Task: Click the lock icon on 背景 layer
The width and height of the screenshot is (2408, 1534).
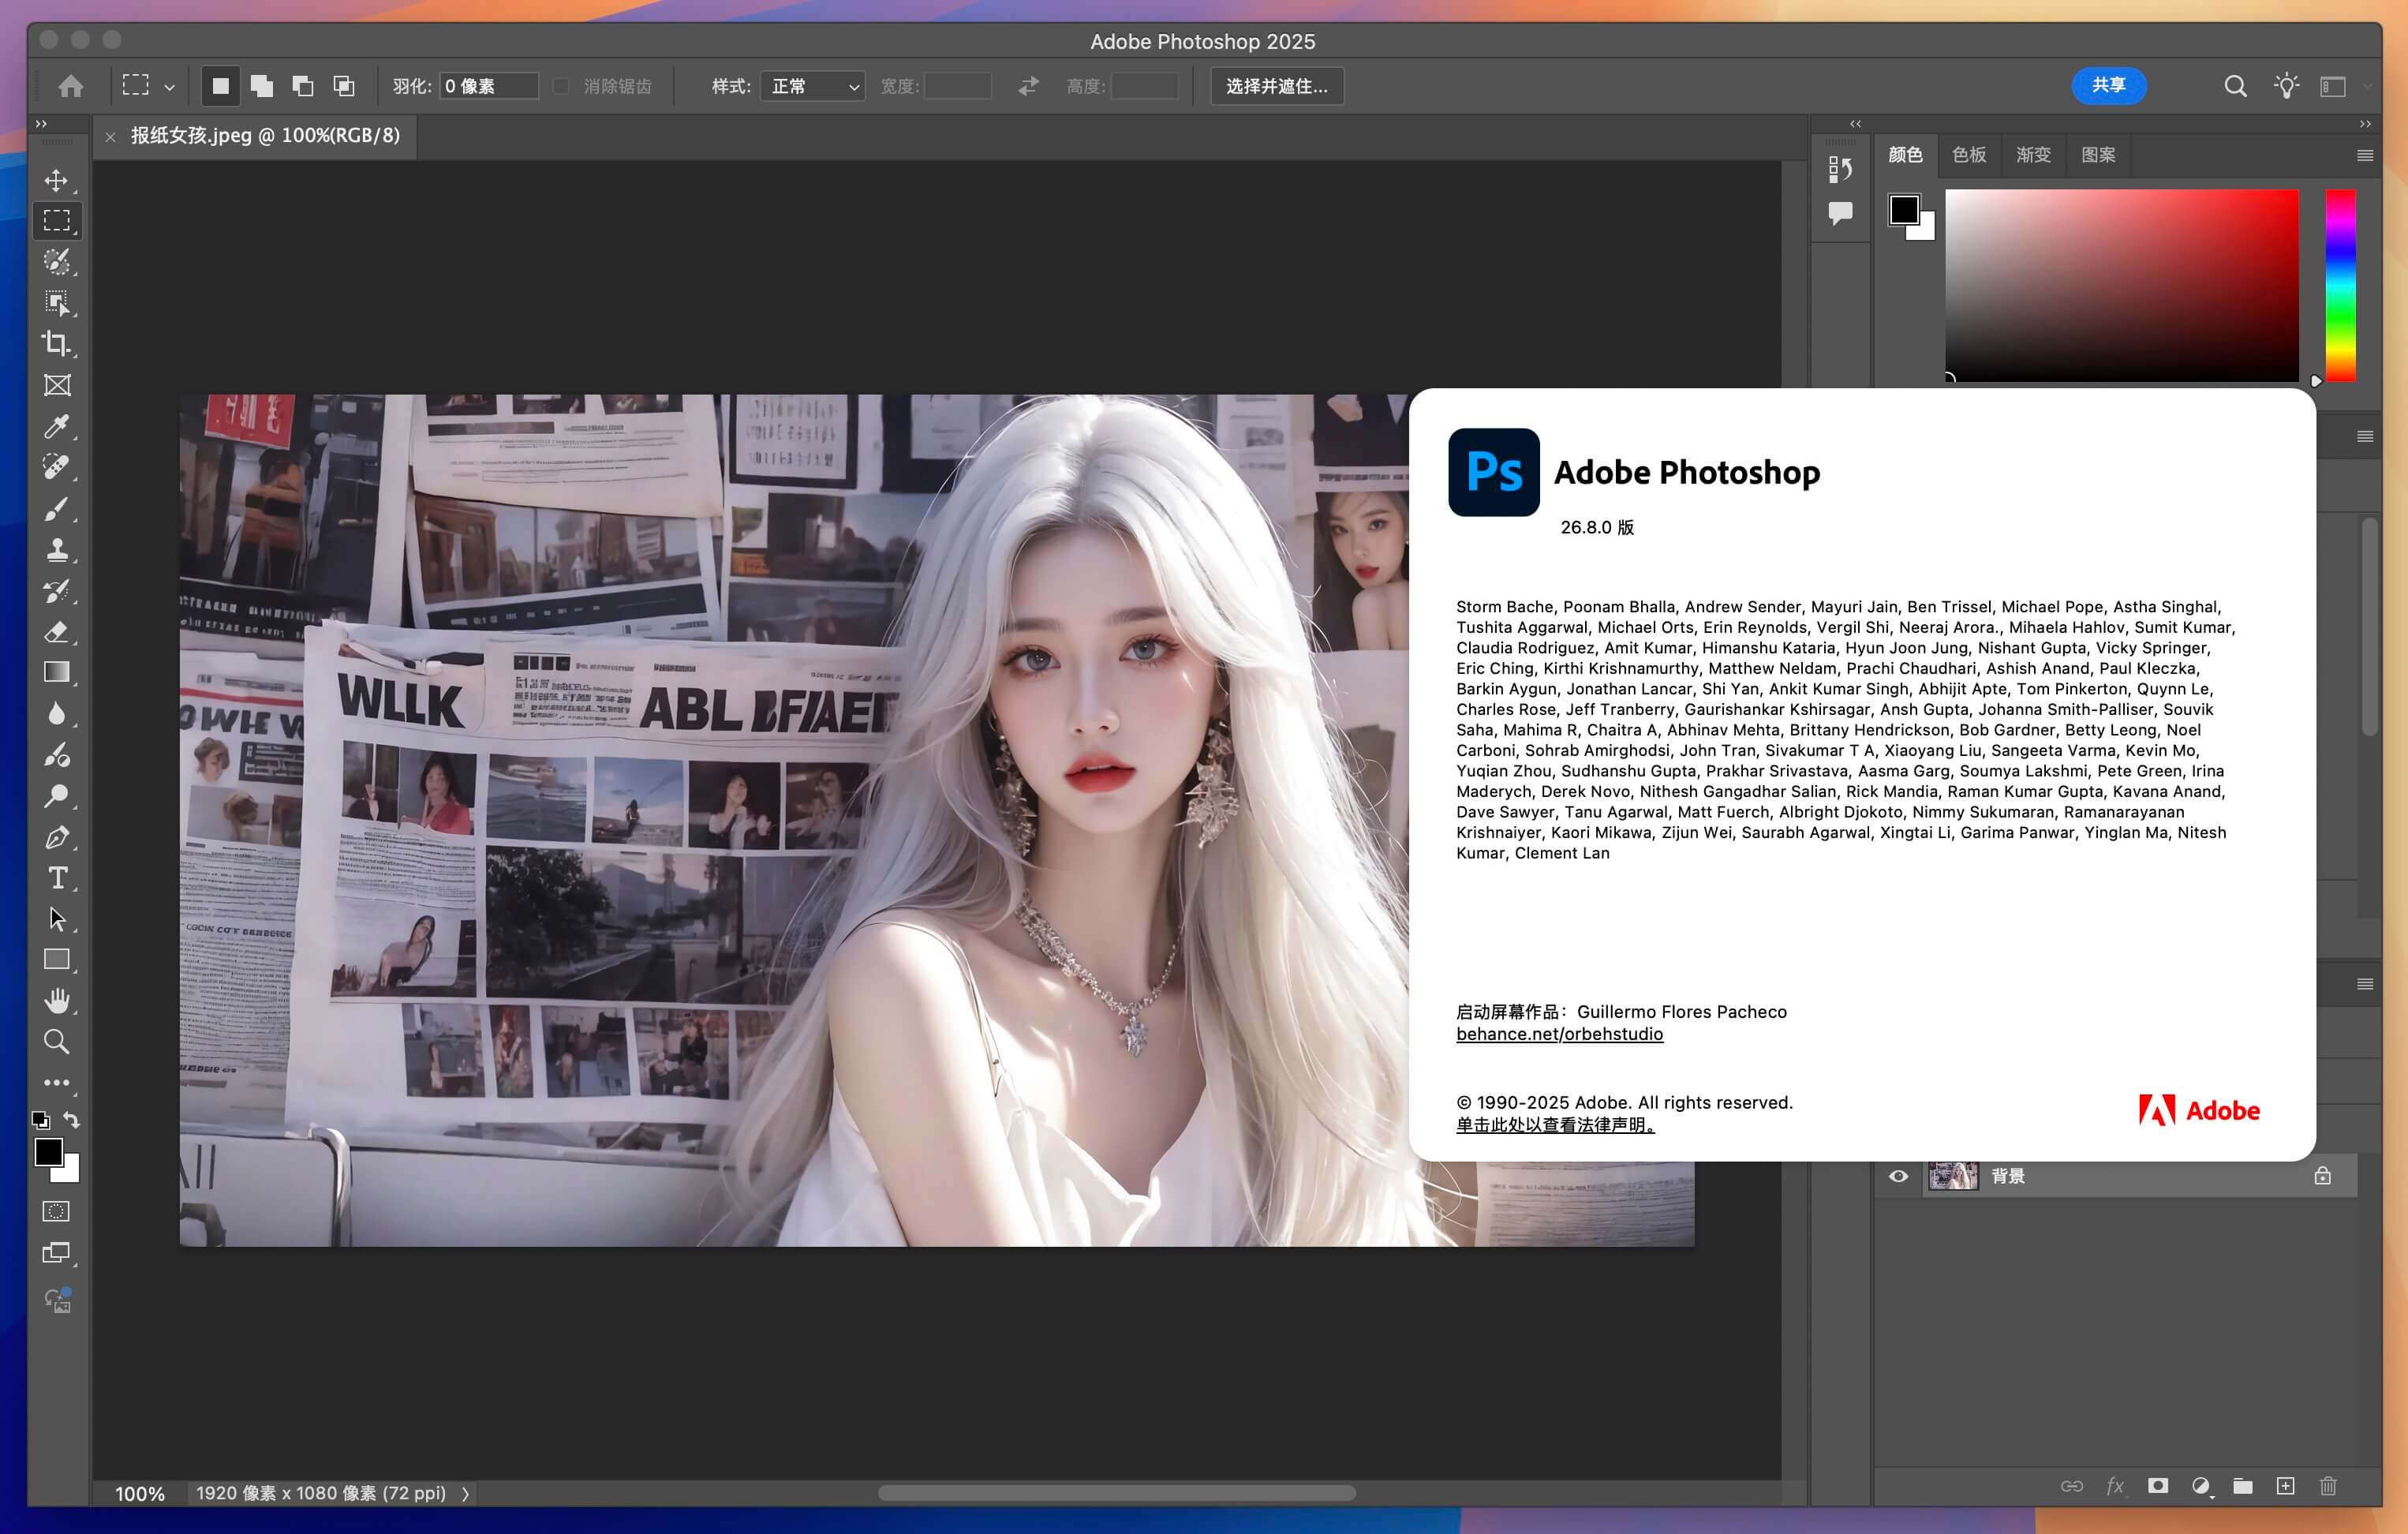Action: [2322, 1176]
